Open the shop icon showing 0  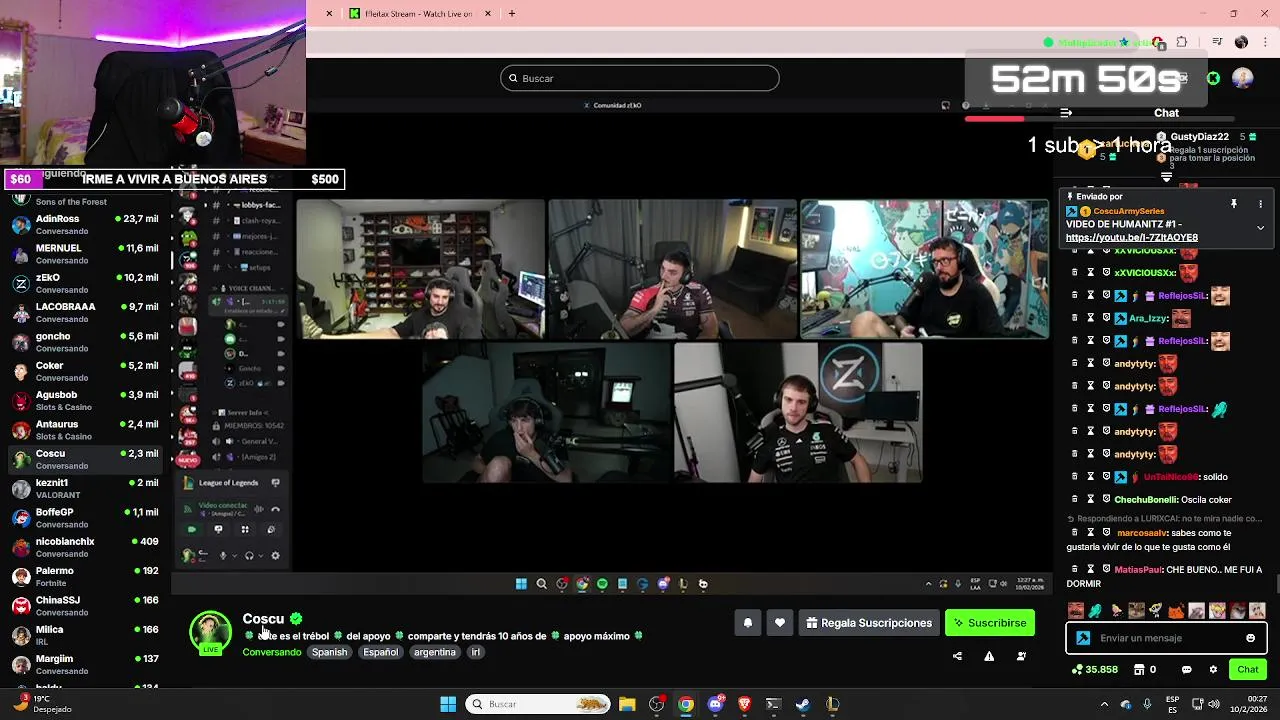(1146, 669)
